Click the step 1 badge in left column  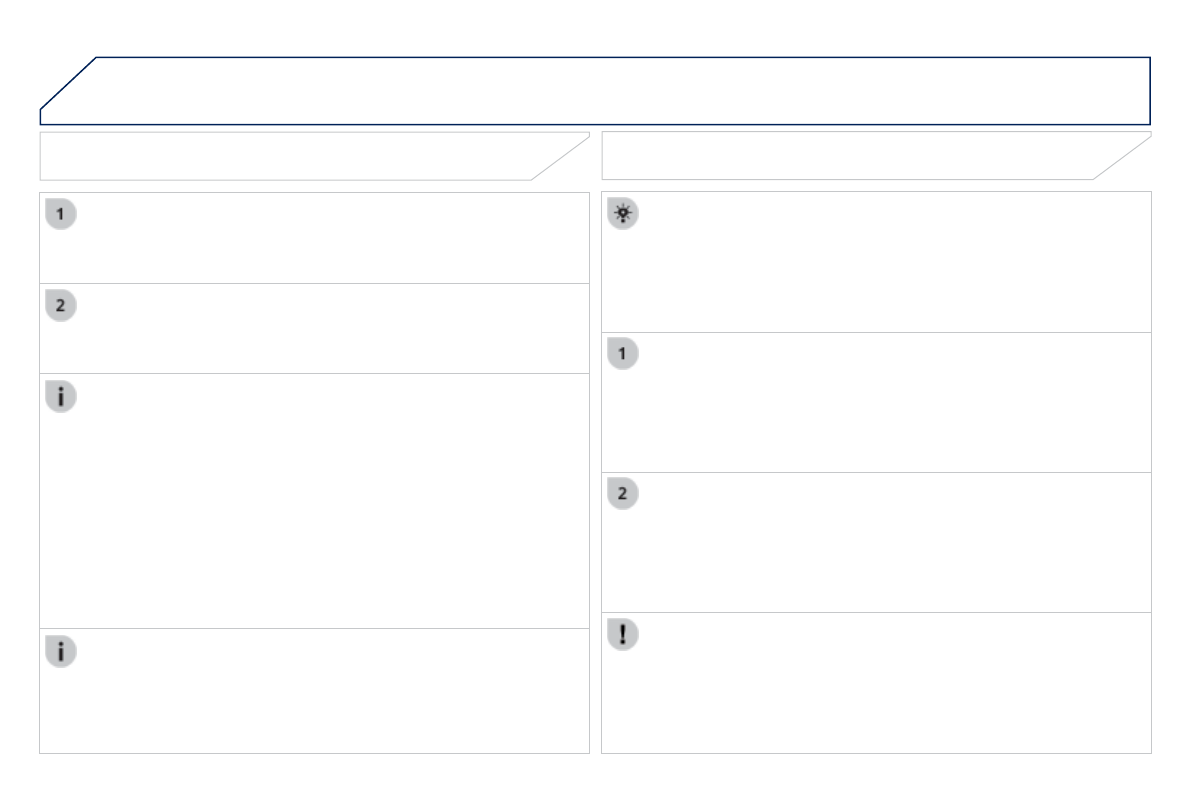click(61, 215)
